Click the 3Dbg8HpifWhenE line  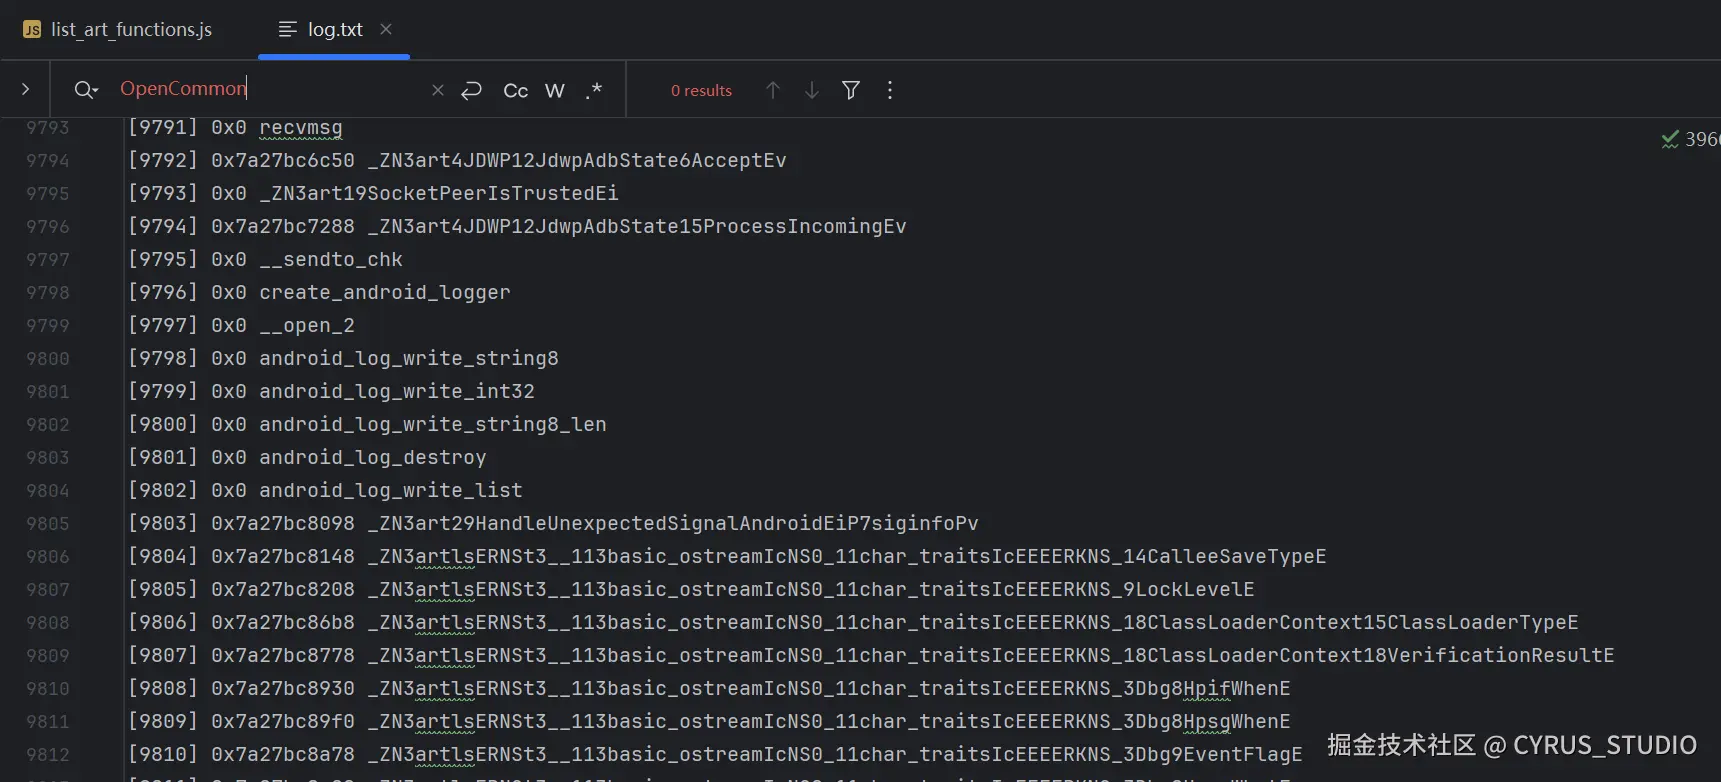709,688
